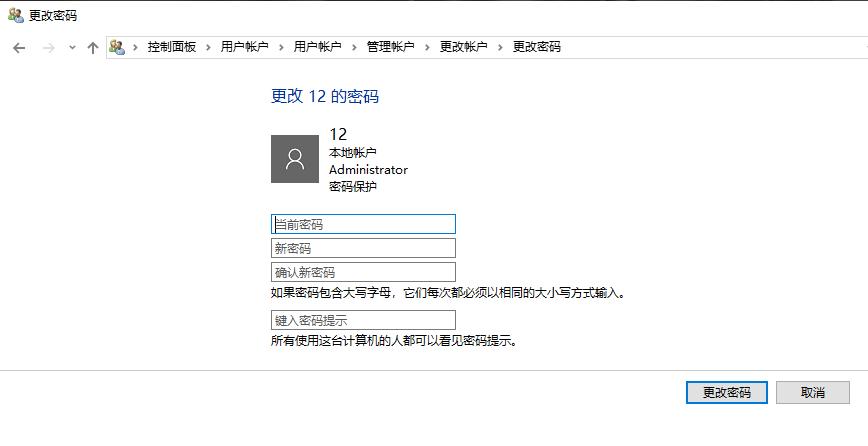868x446 pixels.
Task: Focus the 当前密码 input field
Action: point(363,224)
